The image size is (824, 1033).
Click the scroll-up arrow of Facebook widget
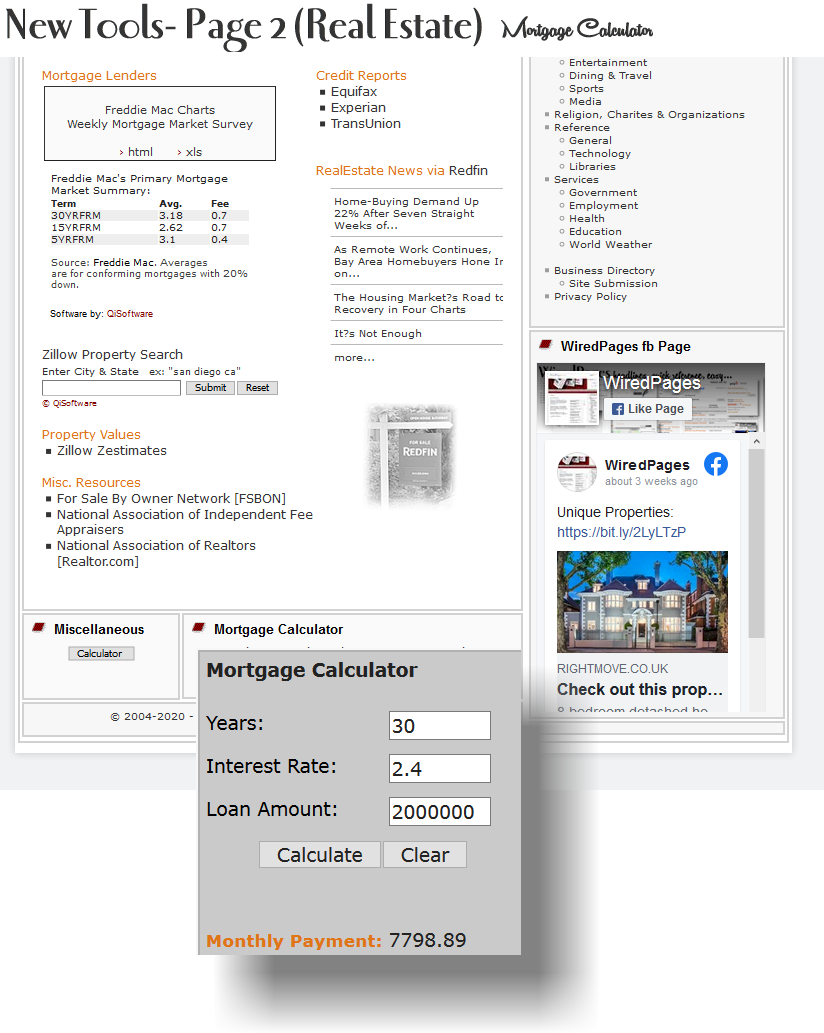click(x=757, y=441)
